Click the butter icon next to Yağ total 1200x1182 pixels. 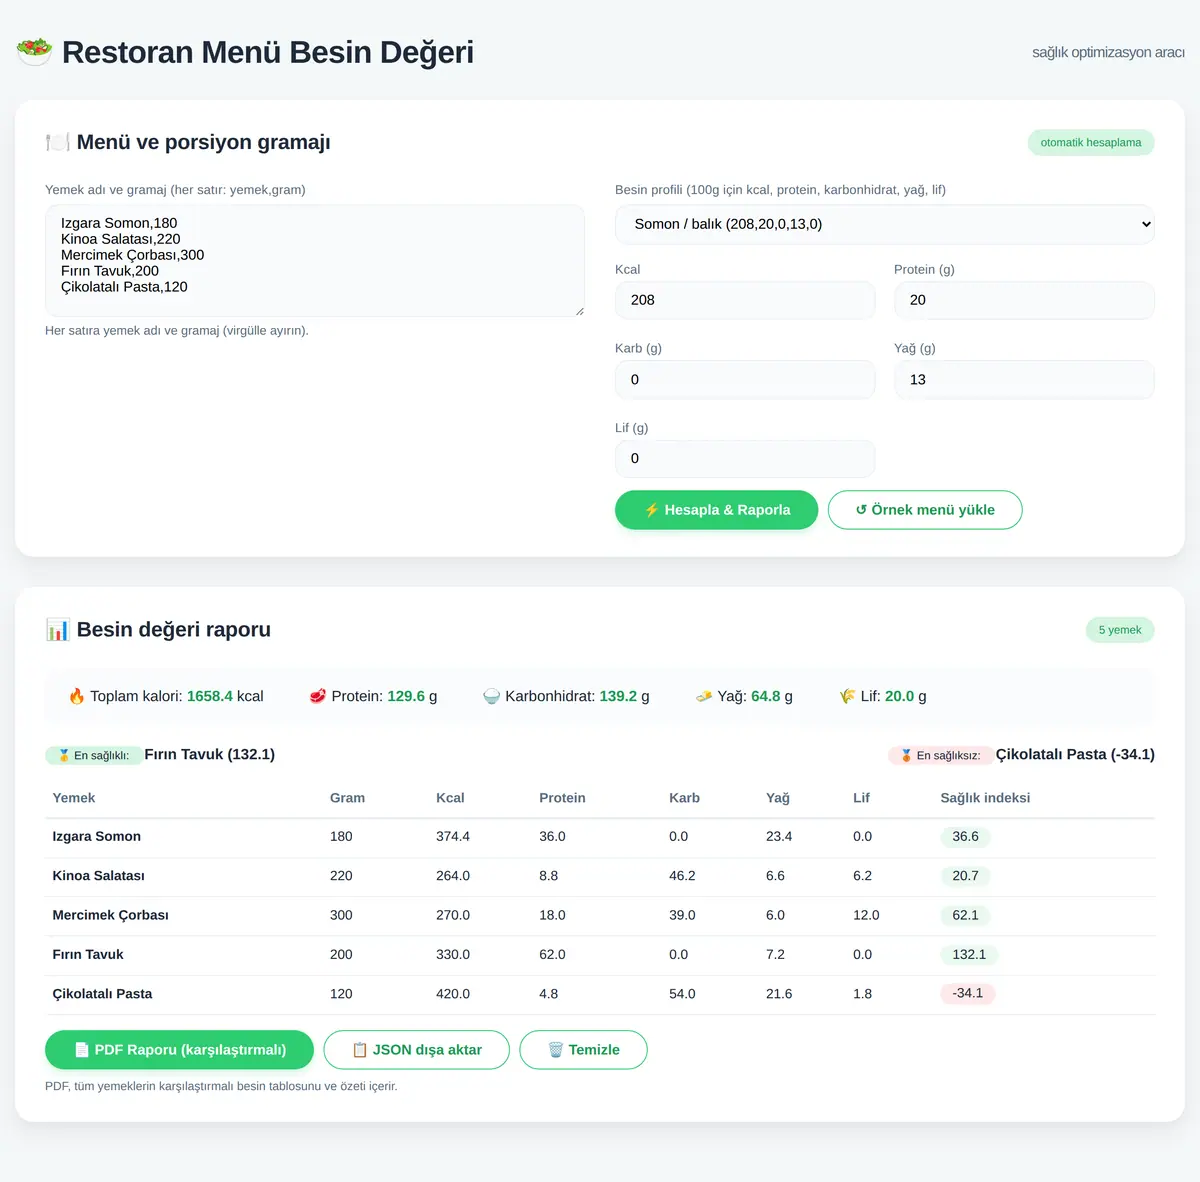click(704, 696)
